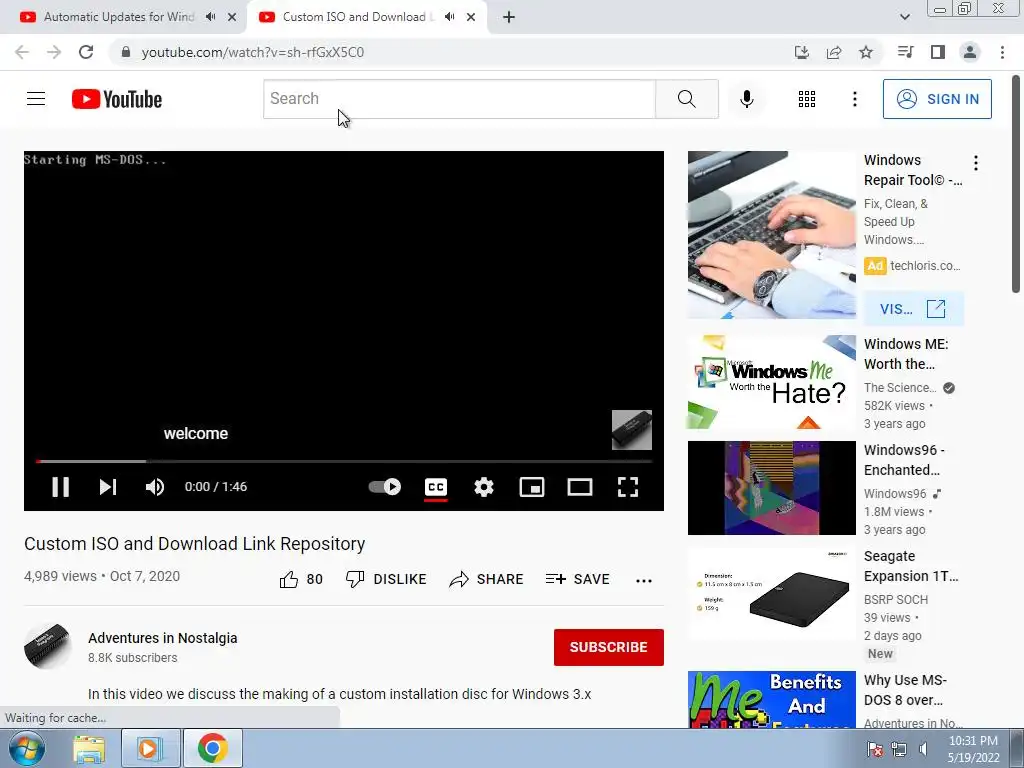Open Windows Repair Tool ad thumbnail
This screenshot has height=768, width=1024.
pos(771,235)
